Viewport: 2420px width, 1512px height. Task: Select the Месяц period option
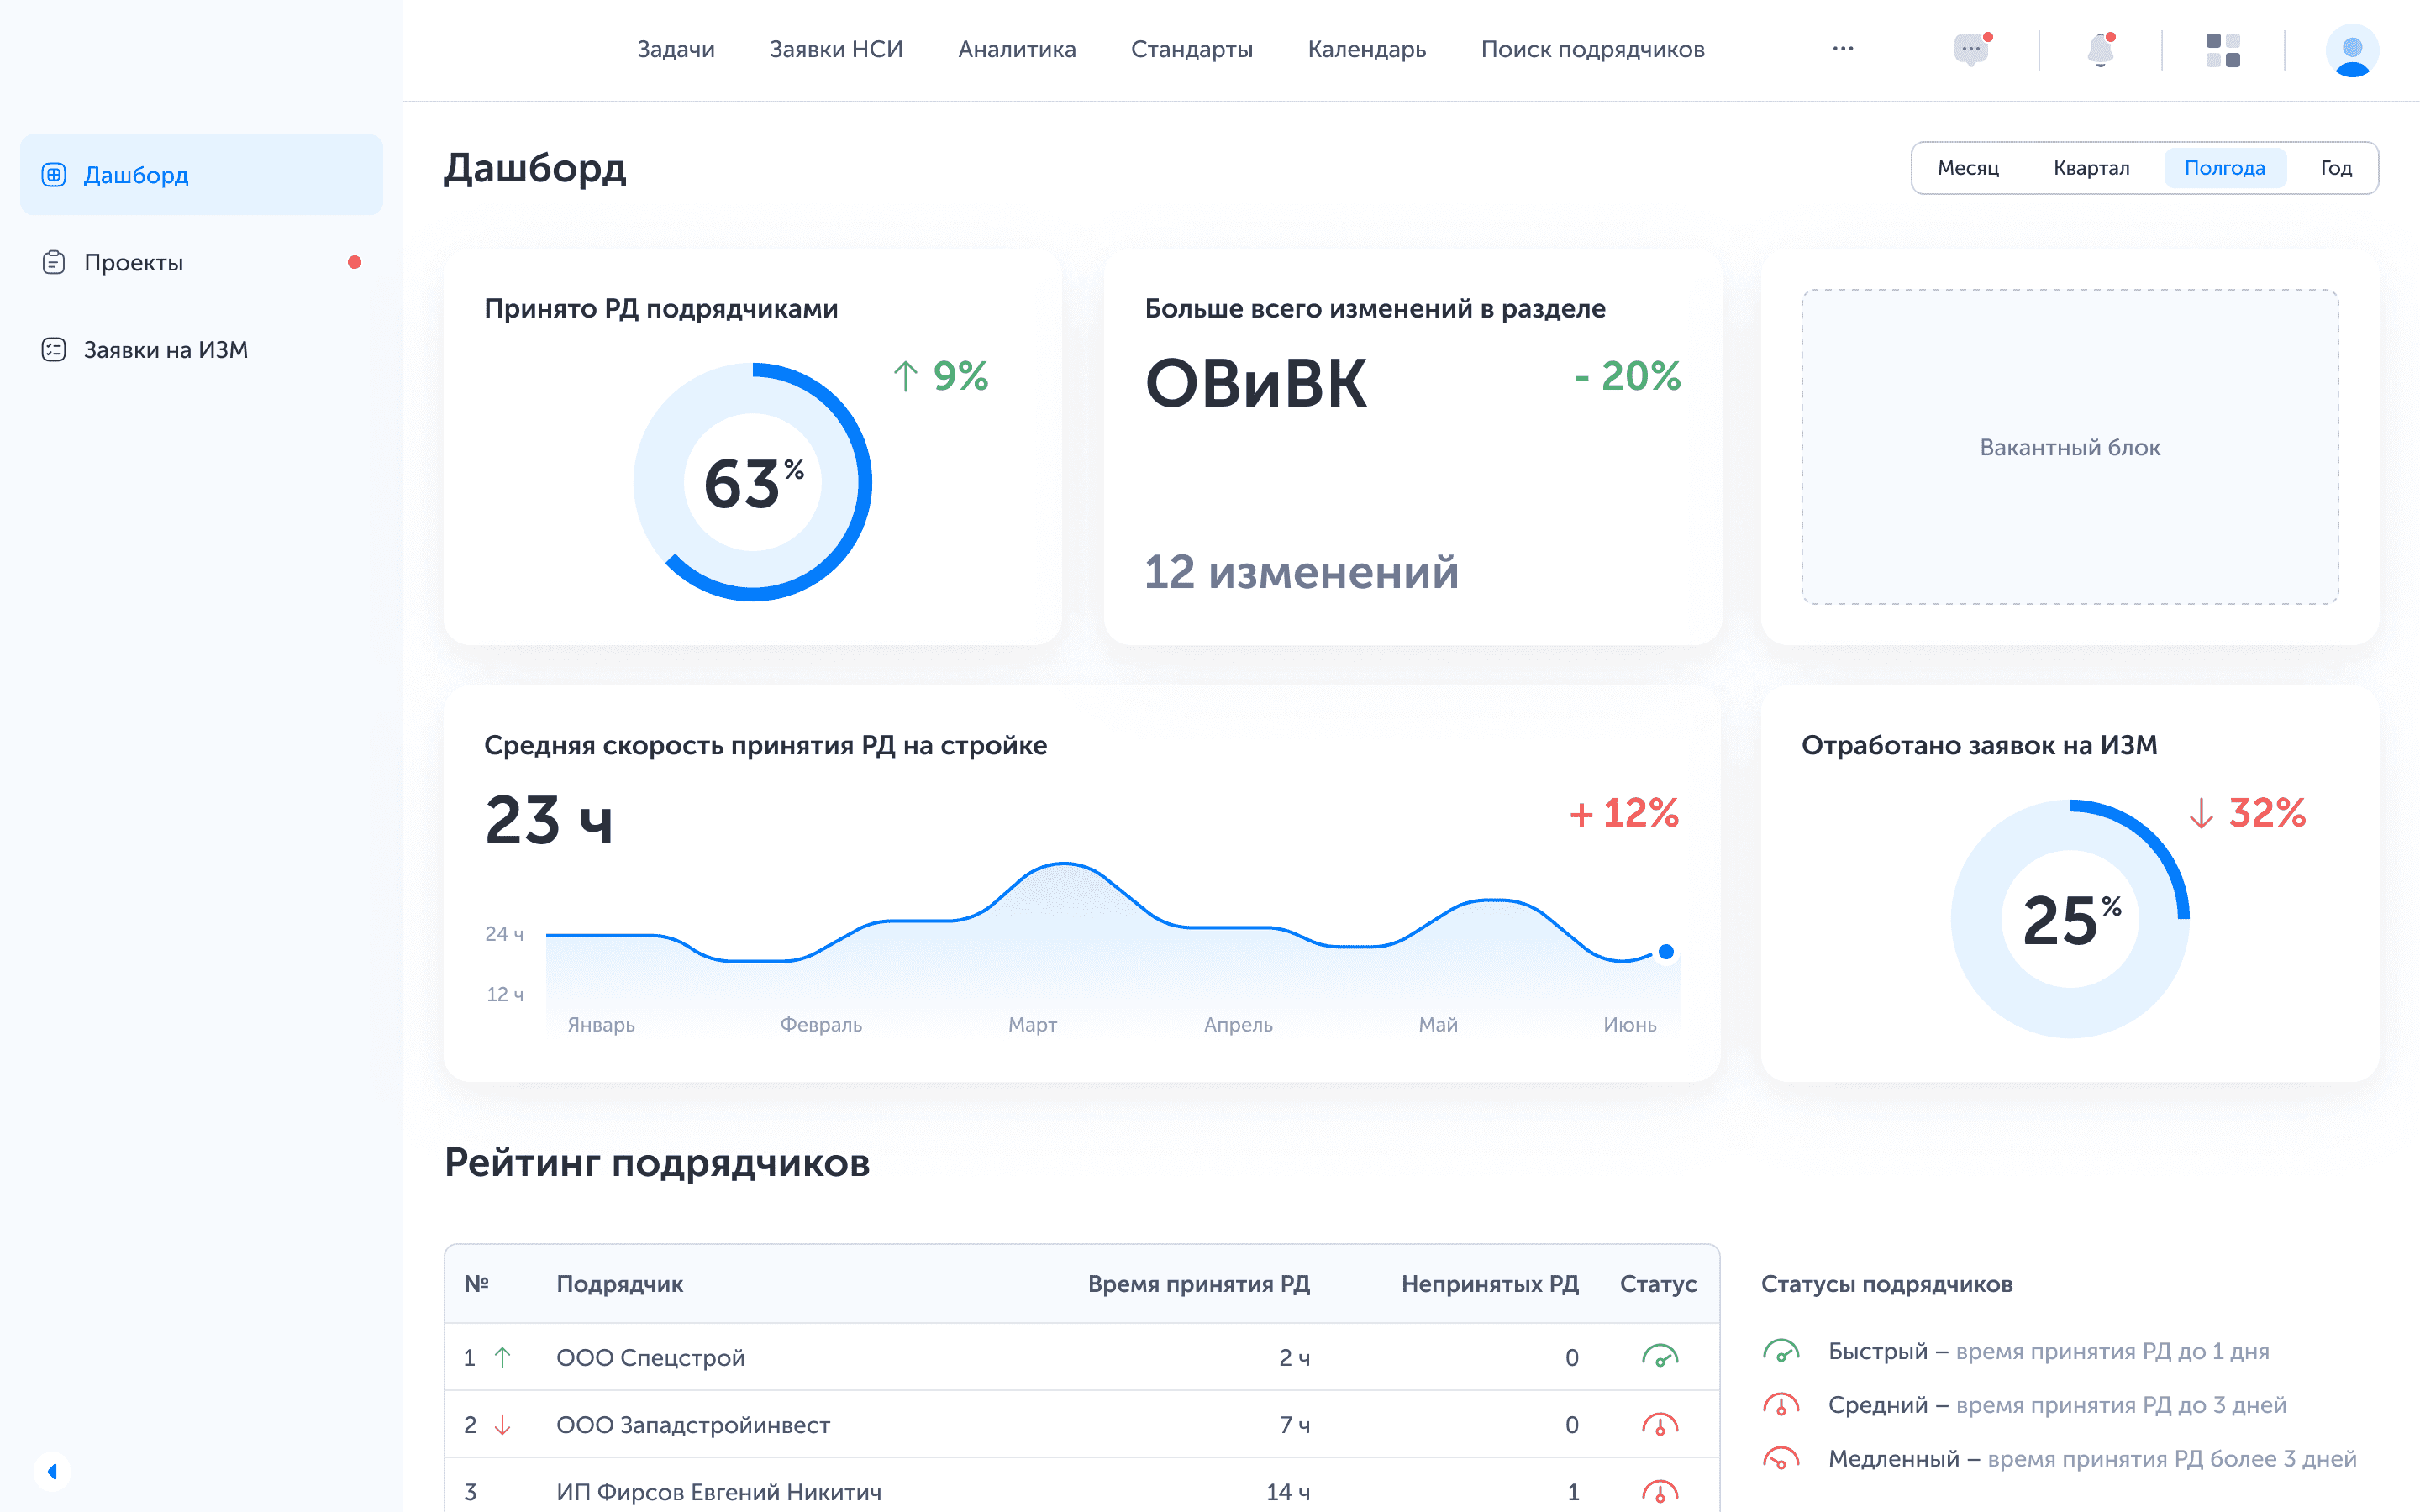(1967, 168)
